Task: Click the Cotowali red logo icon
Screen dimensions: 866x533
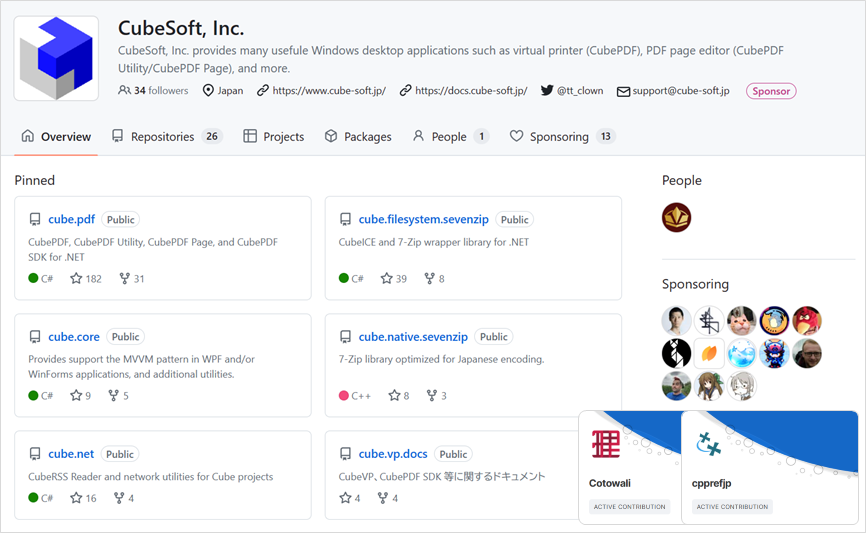Action: click(606, 444)
